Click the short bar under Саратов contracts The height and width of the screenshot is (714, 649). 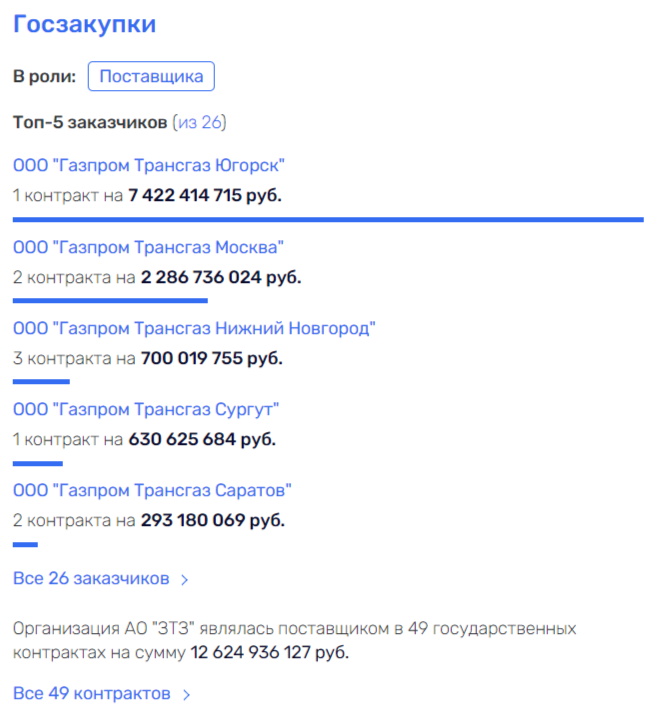click(x=25, y=544)
